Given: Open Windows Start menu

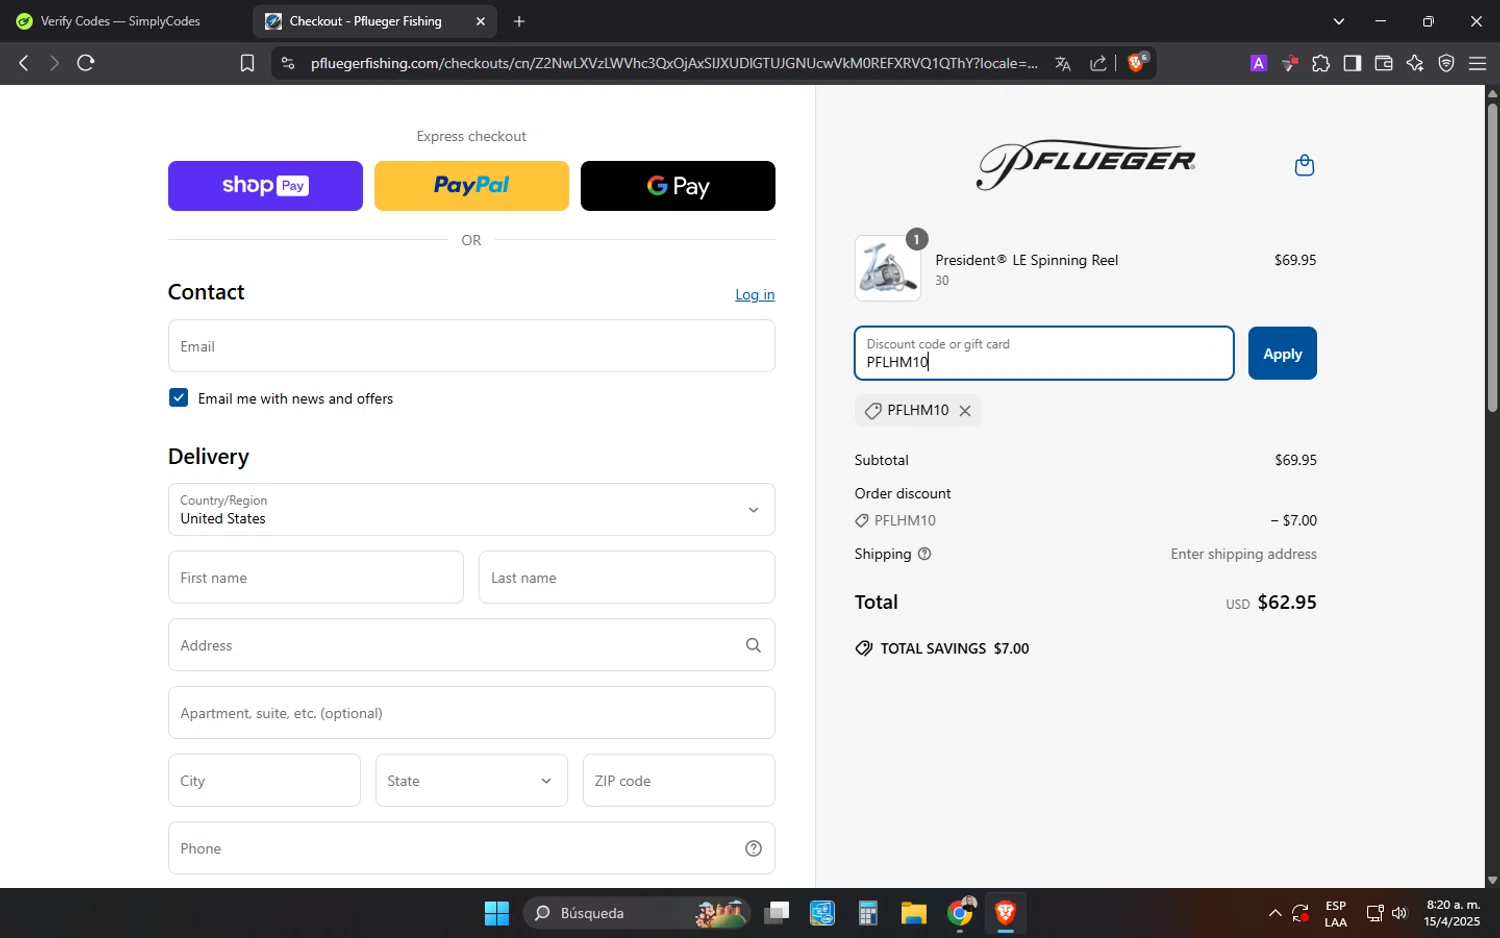Looking at the screenshot, I should 497,913.
